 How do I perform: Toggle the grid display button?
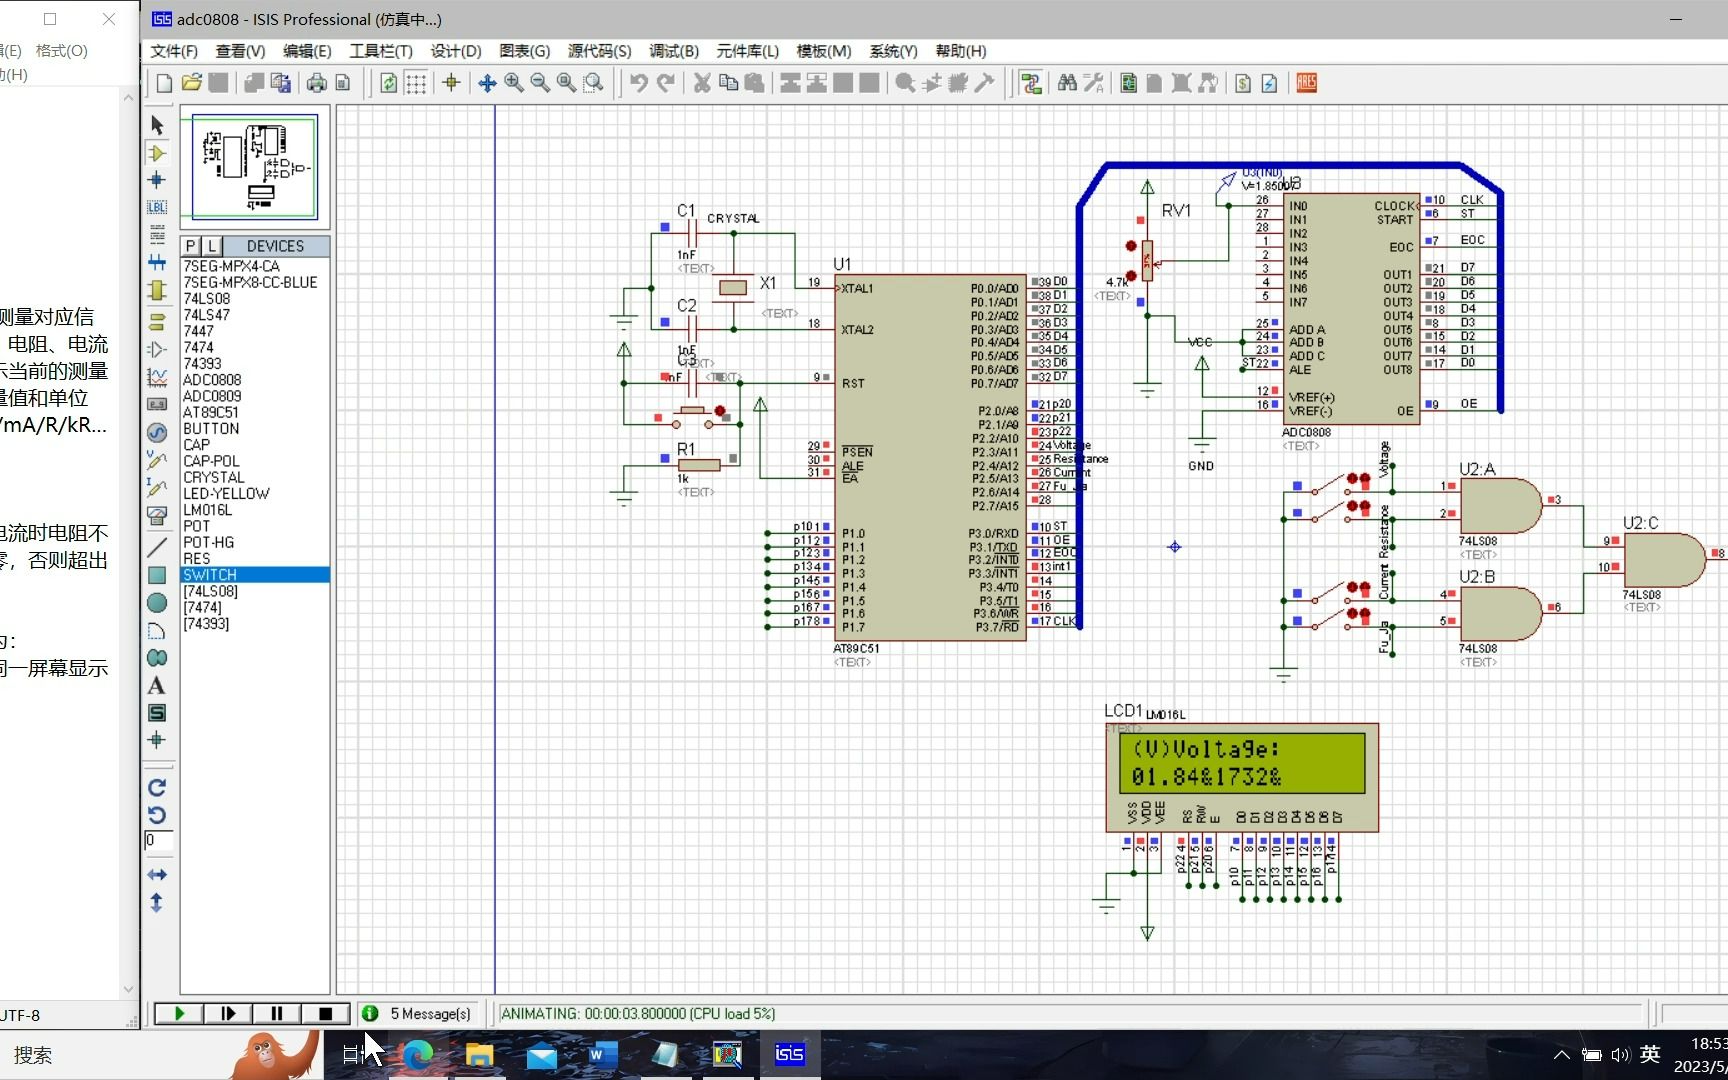tap(416, 83)
